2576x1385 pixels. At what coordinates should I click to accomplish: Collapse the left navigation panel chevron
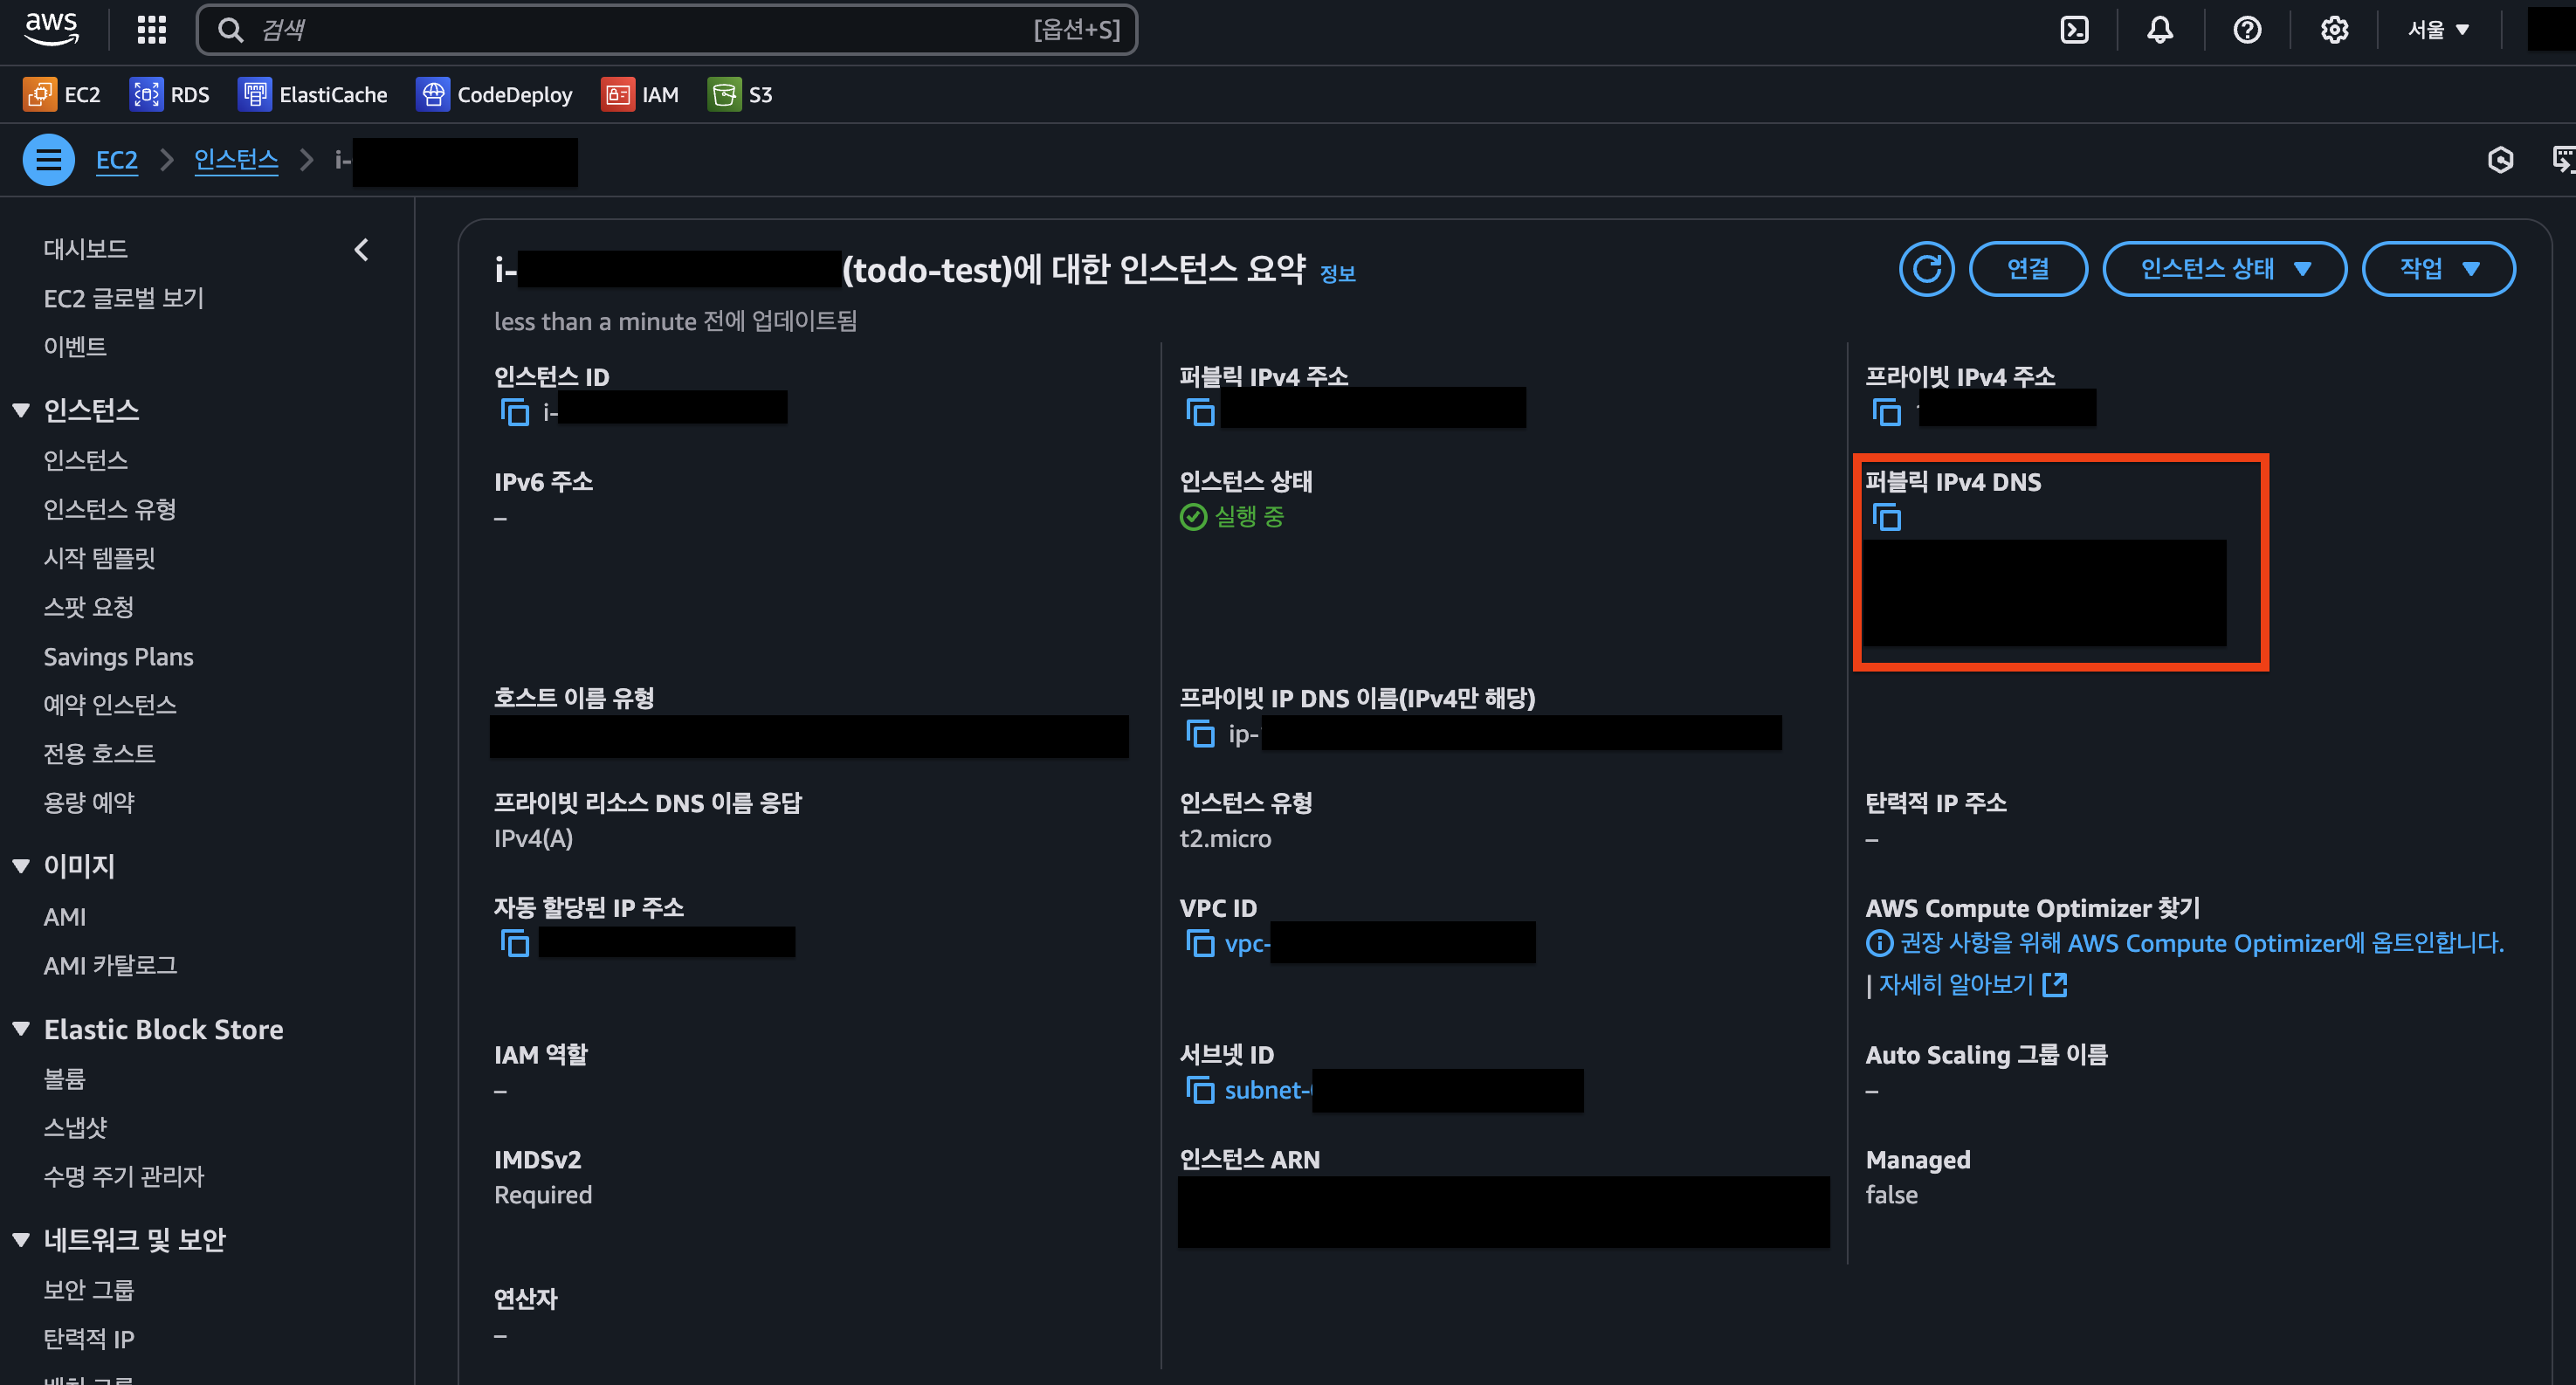tap(362, 249)
